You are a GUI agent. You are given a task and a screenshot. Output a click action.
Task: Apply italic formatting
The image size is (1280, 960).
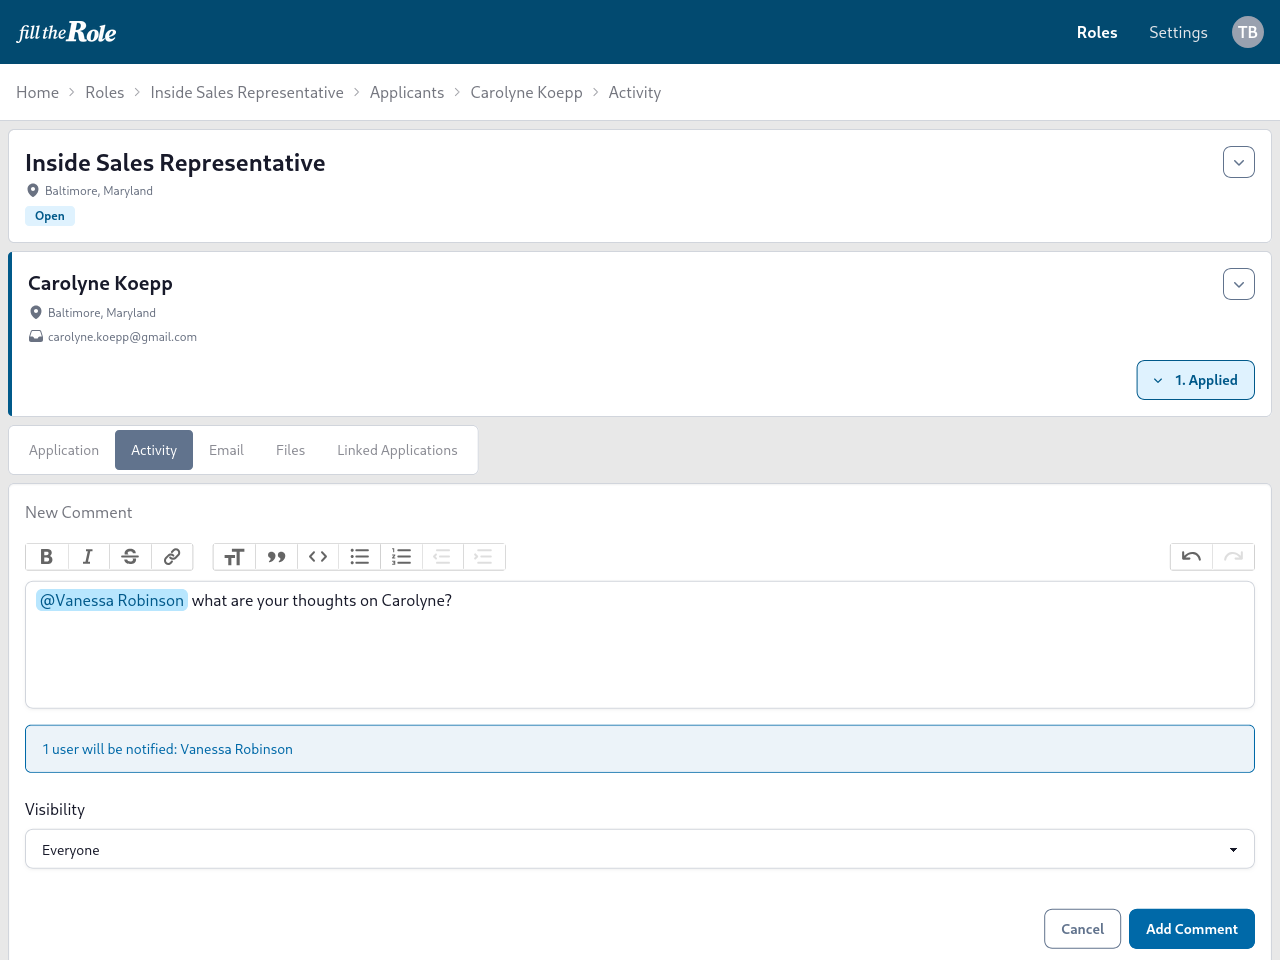click(88, 556)
